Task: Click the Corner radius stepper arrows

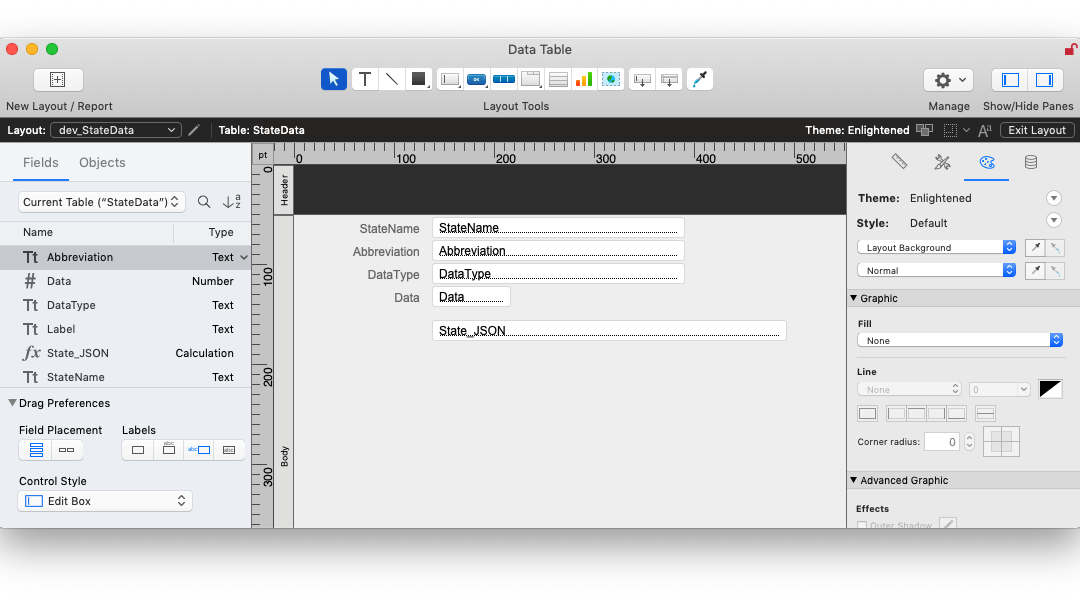Action: click(969, 442)
